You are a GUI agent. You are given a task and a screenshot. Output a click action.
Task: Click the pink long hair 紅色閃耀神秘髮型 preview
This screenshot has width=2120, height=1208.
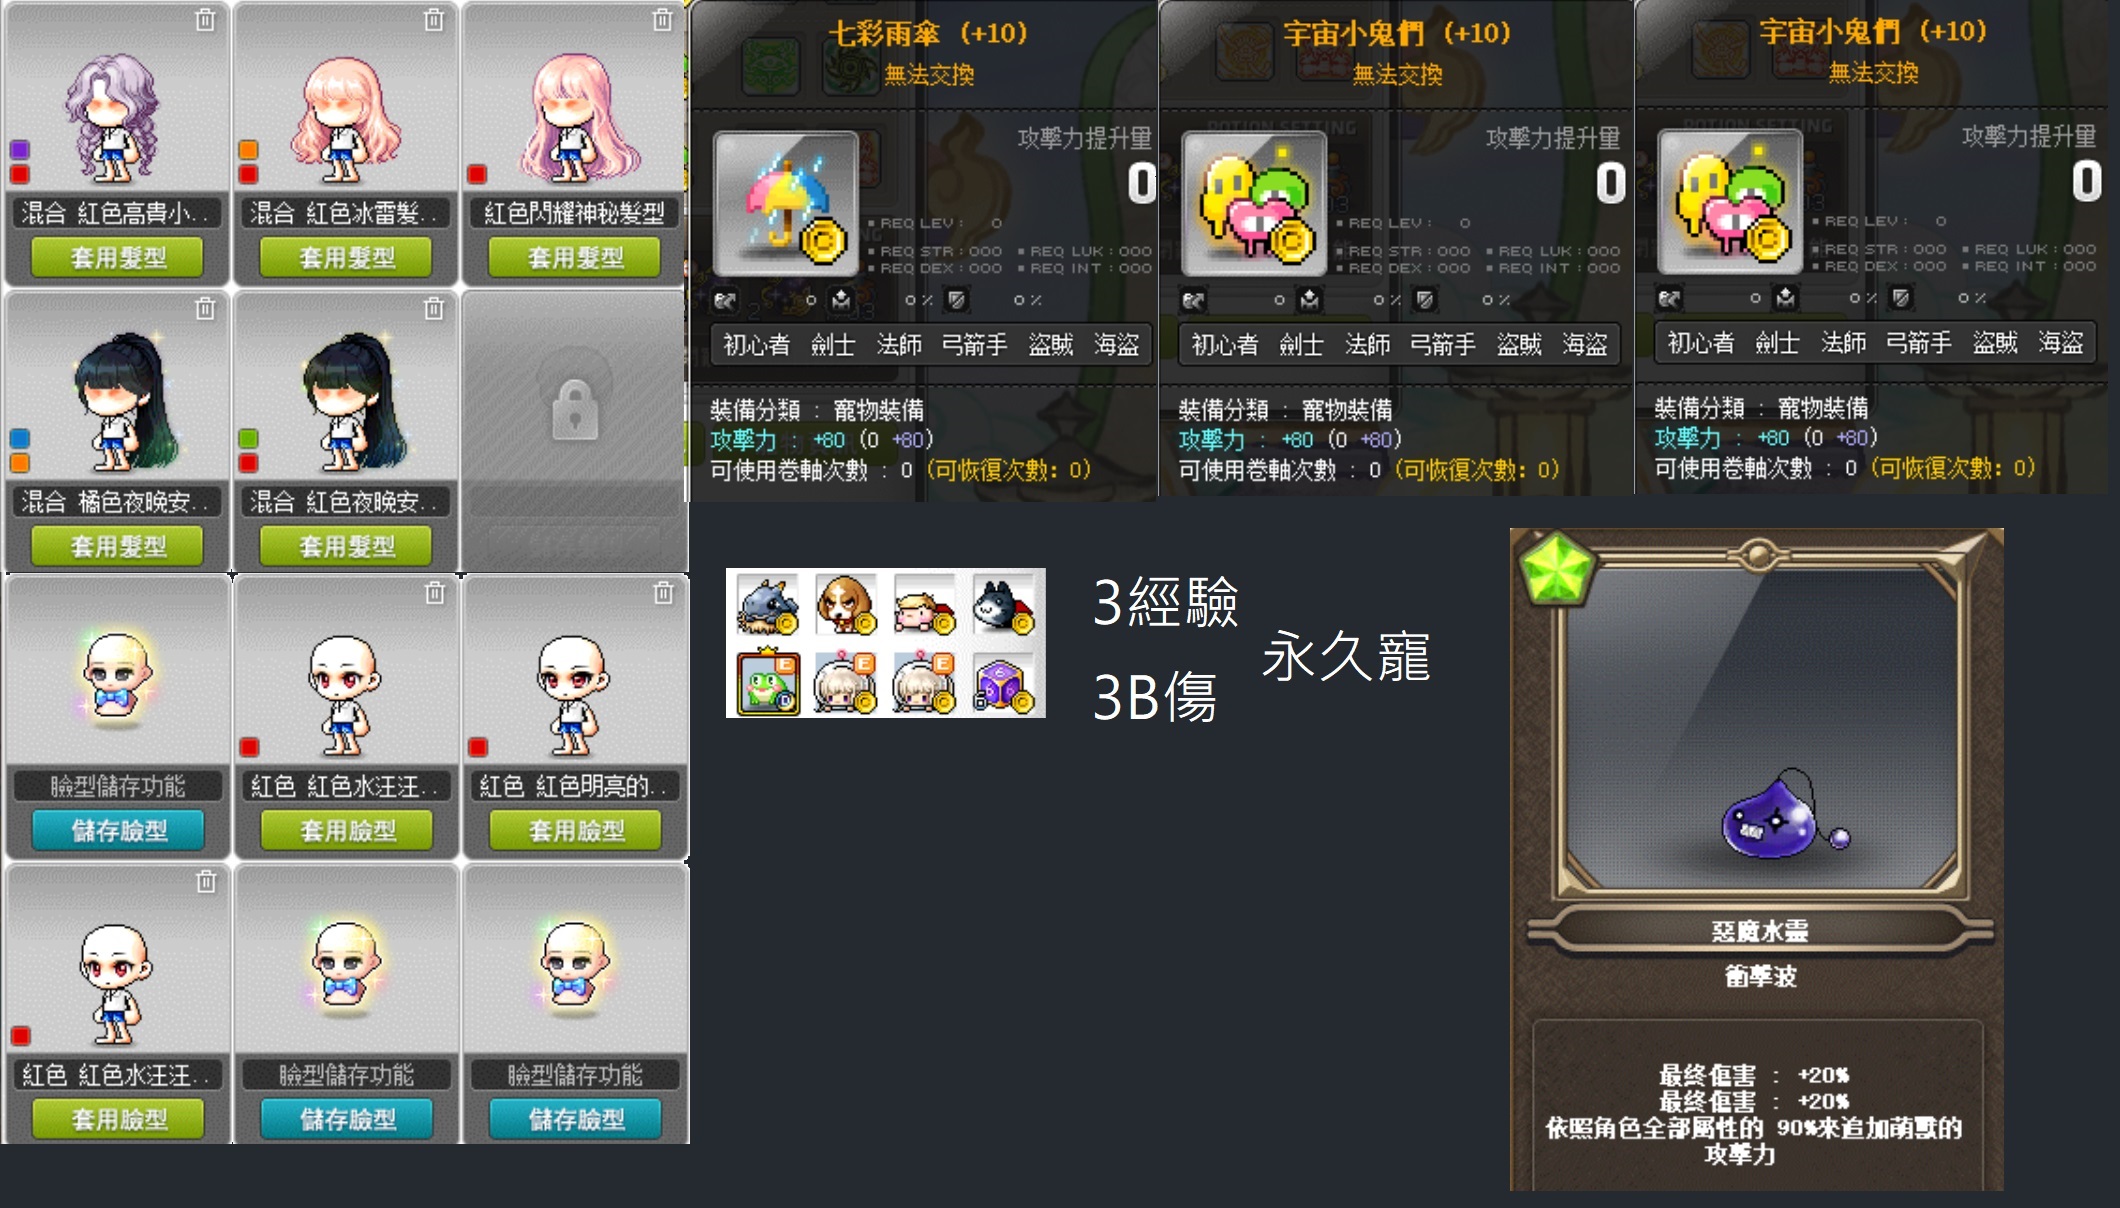[x=575, y=120]
